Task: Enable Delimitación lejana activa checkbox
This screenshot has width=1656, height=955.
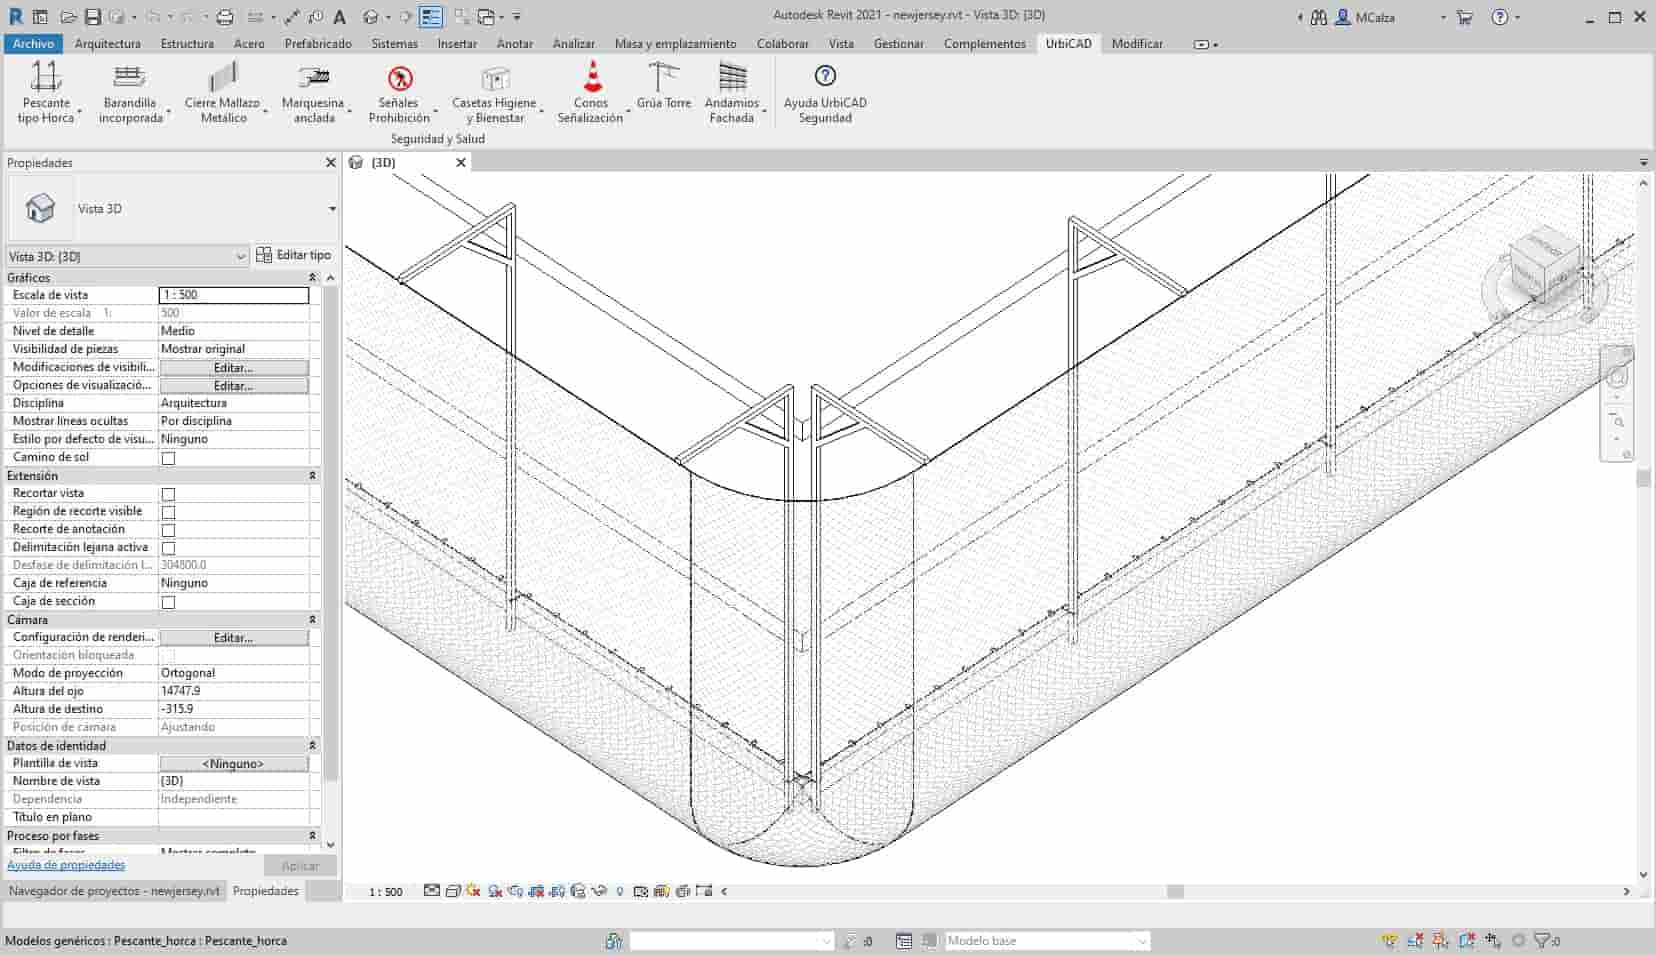Action: tap(168, 548)
